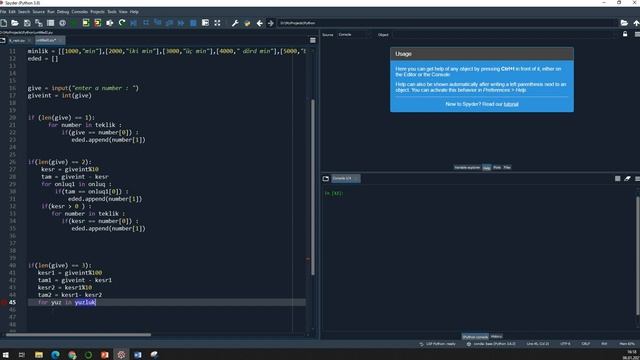
Task: Click the Stop debugging square icon
Action: [x=193, y=23]
